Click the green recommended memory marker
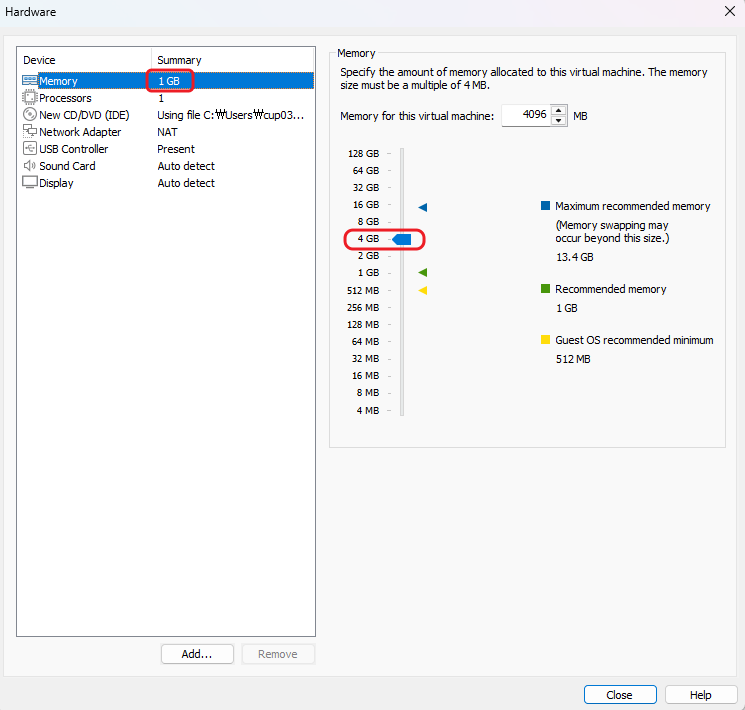The image size is (745, 710). tap(422, 272)
